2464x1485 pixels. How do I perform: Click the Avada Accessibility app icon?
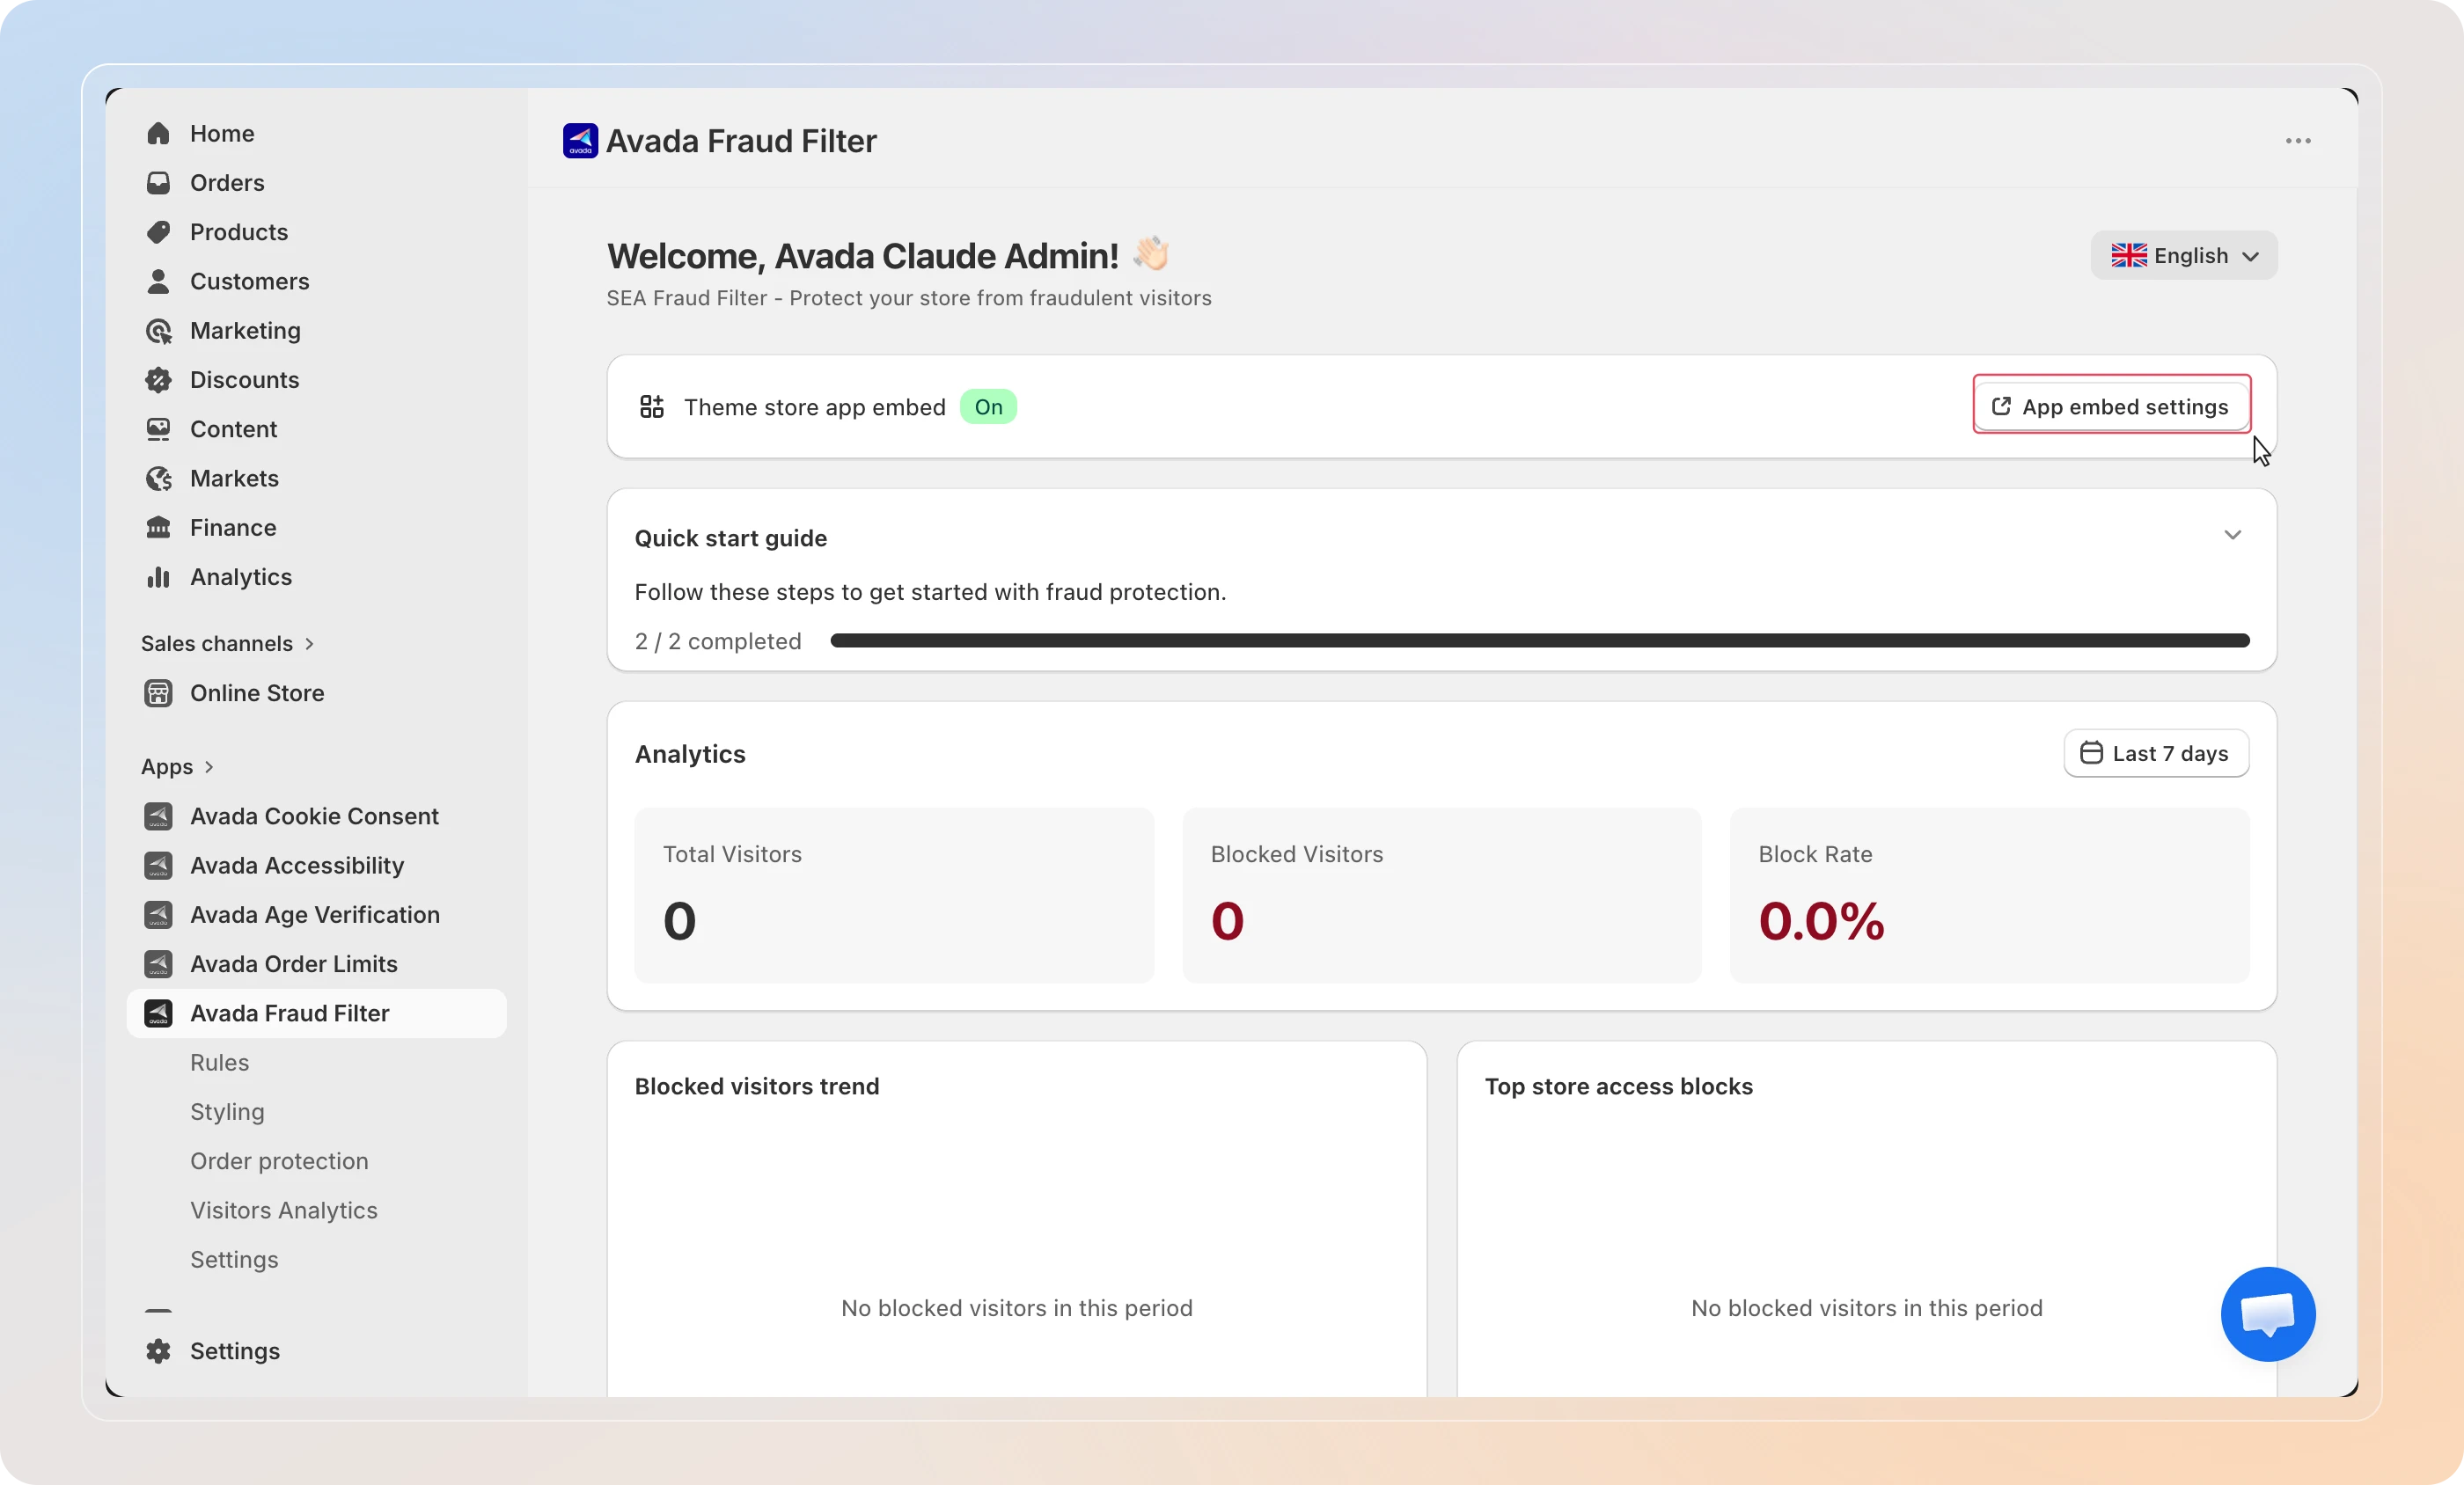[158, 865]
